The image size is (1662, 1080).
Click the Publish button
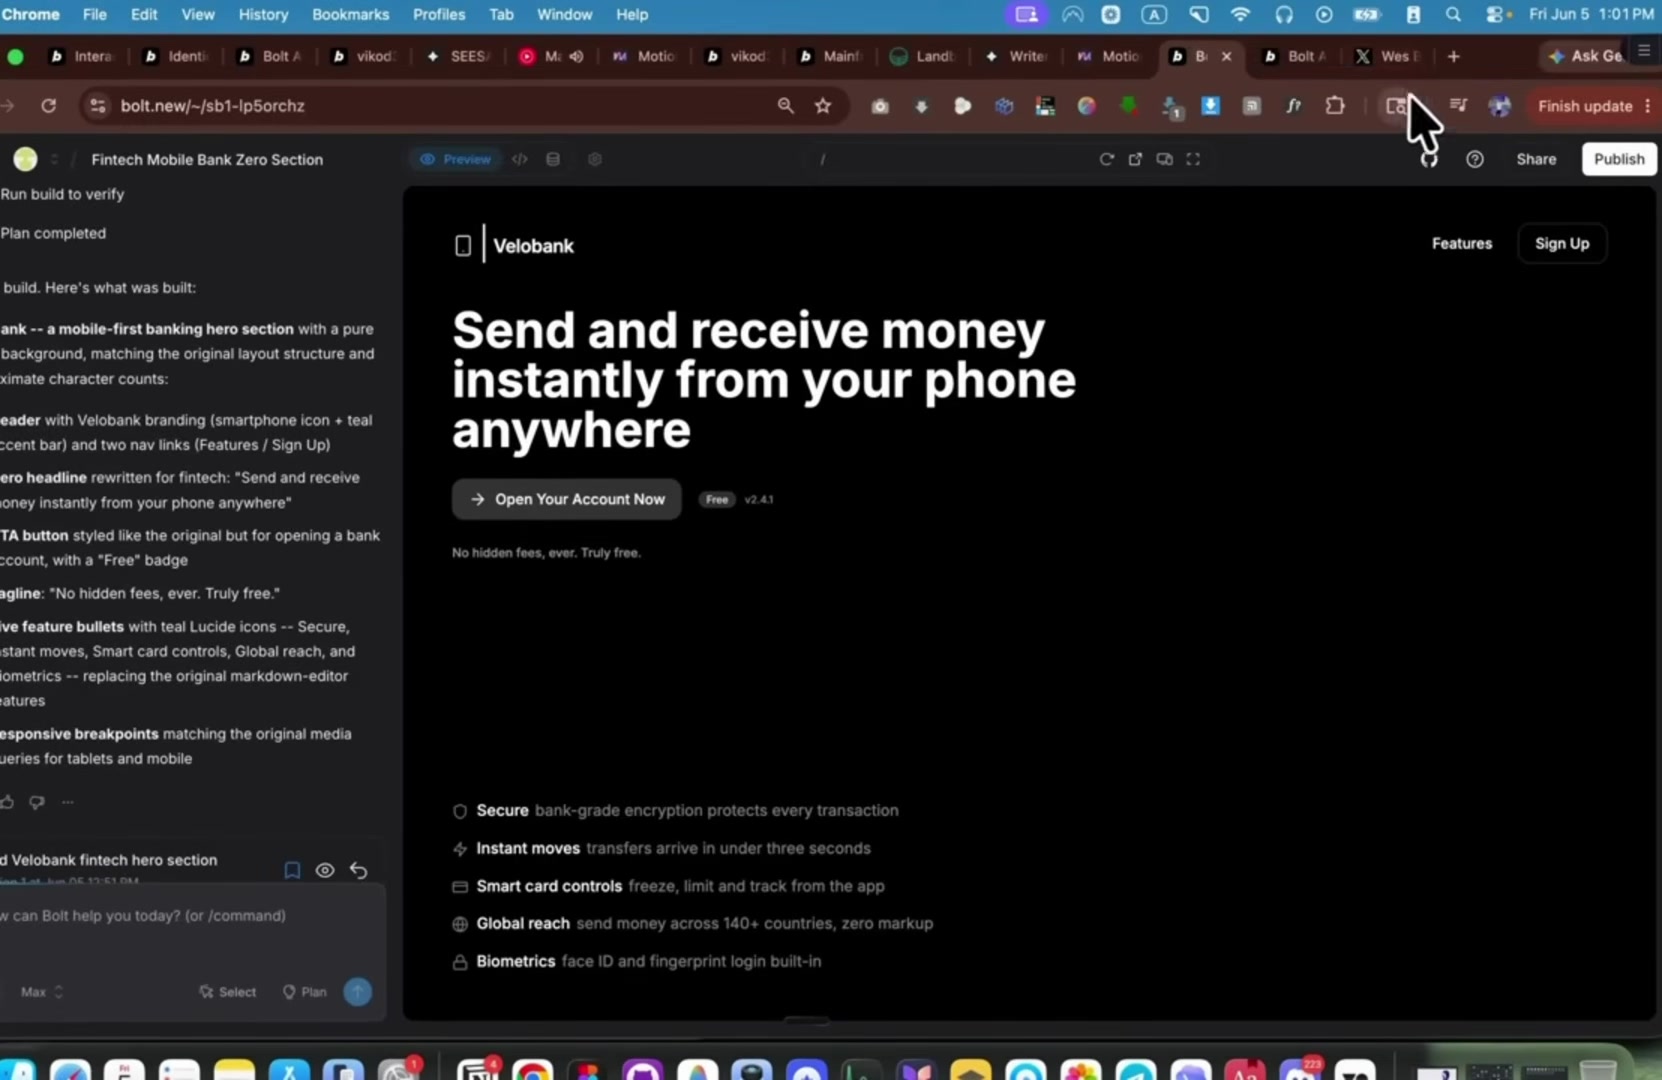click(x=1619, y=159)
